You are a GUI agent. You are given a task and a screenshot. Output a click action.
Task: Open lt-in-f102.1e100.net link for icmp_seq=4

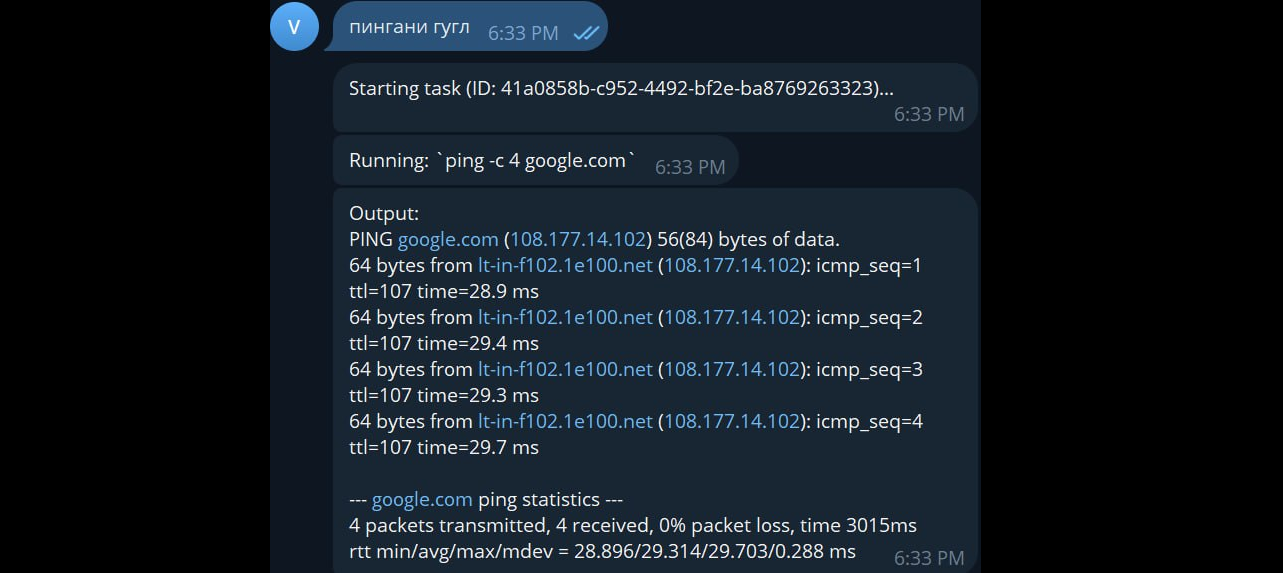coord(565,422)
